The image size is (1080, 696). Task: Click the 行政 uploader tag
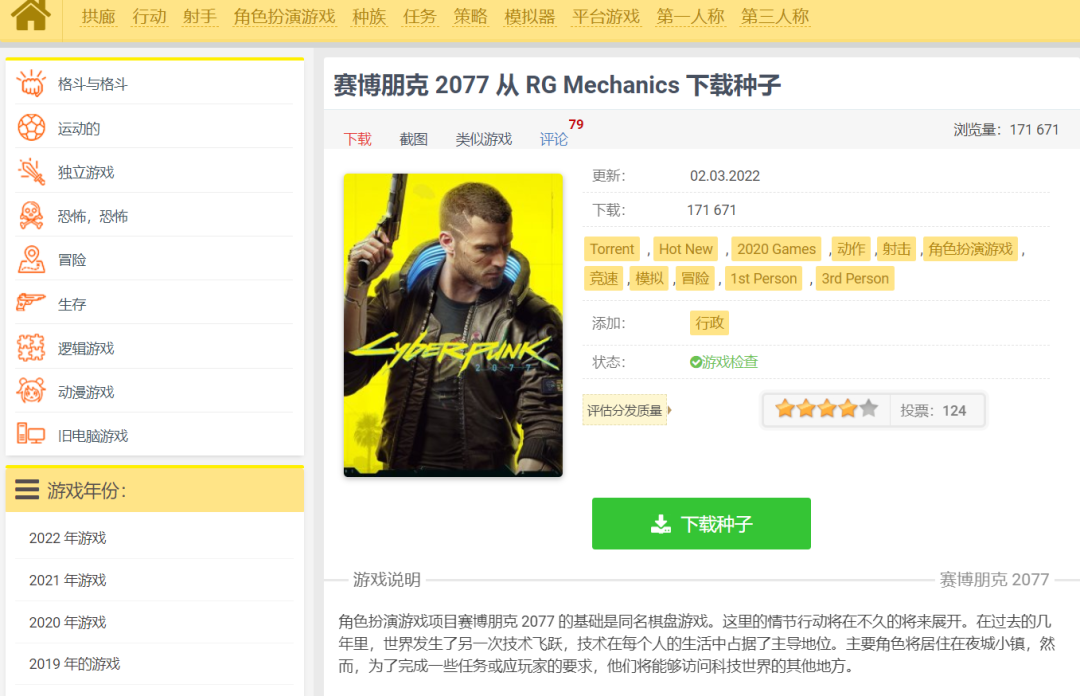pyautogui.click(x=709, y=323)
